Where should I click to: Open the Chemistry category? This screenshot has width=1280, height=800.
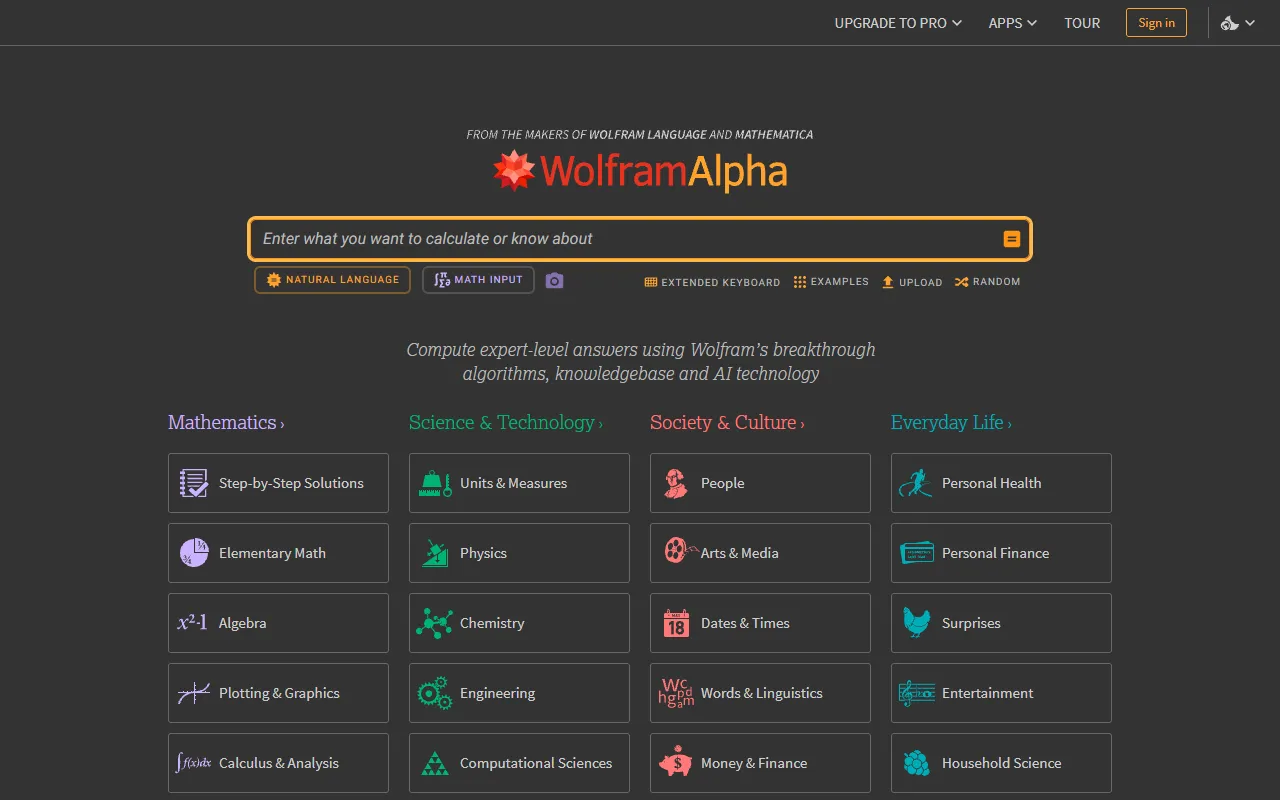tap(519, 623)
